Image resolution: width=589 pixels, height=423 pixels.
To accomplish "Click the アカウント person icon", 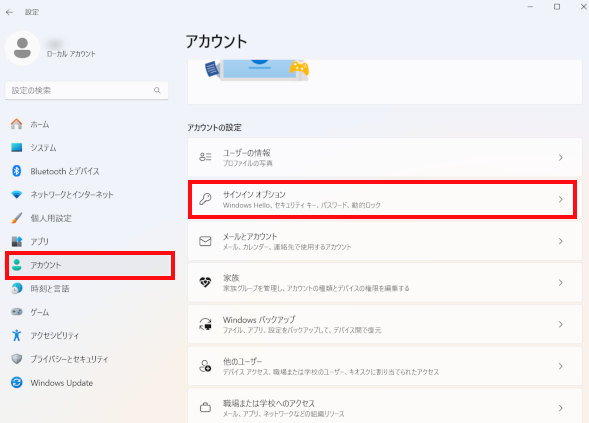I will pyautogui.click(x=17, y=265).
